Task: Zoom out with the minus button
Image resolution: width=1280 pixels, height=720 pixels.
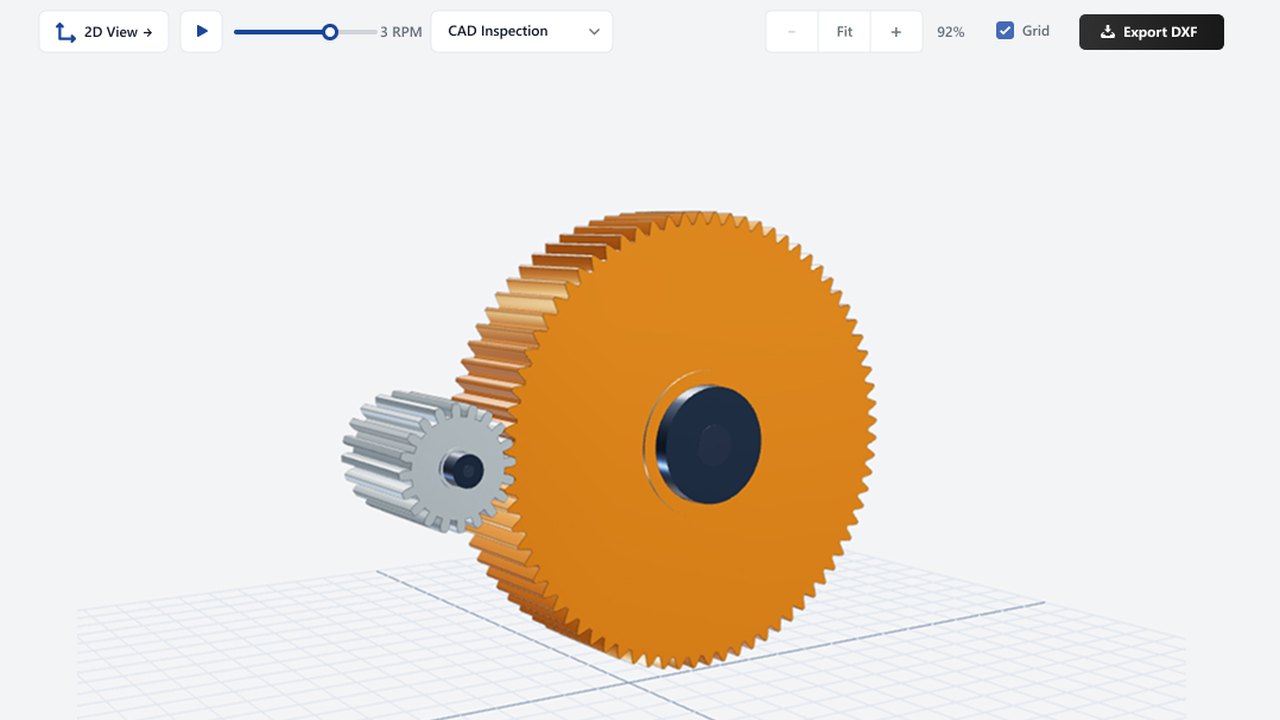Action: [x=792, y=32]
